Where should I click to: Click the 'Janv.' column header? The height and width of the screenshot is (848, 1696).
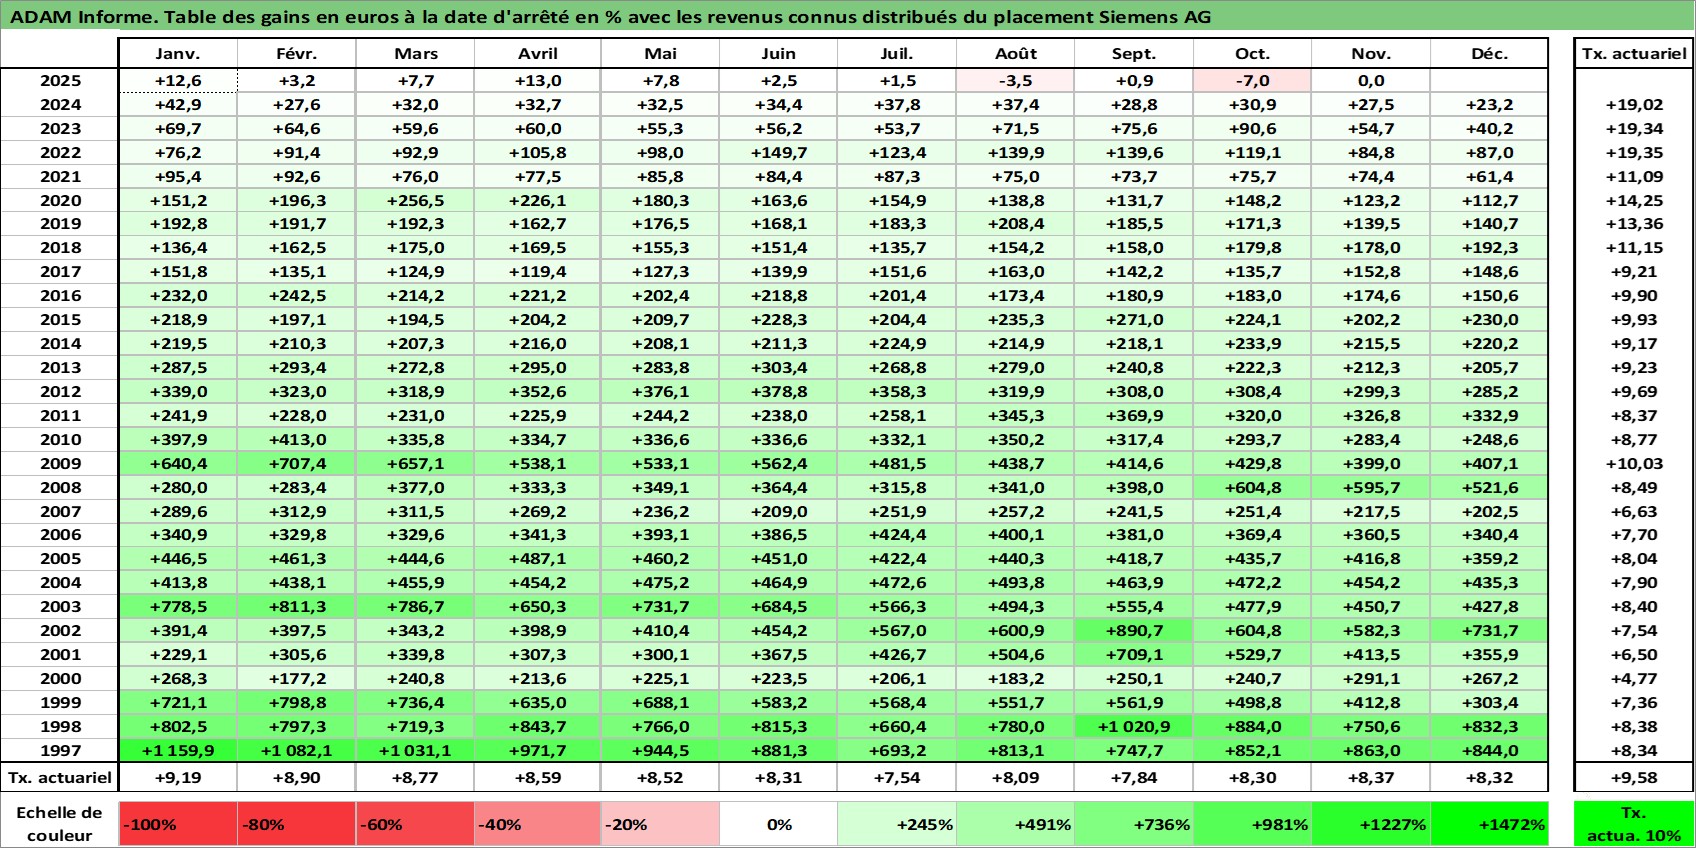(178, 54)
